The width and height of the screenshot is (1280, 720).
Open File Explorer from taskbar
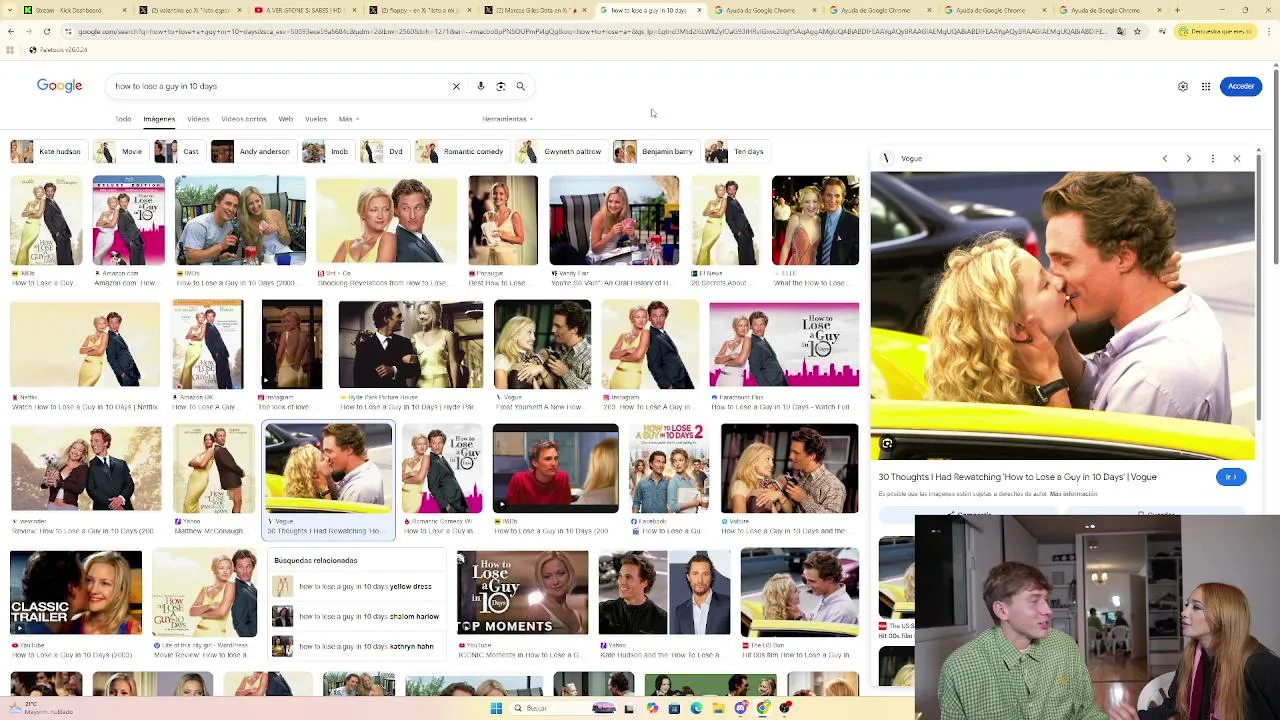click(718, 708)
